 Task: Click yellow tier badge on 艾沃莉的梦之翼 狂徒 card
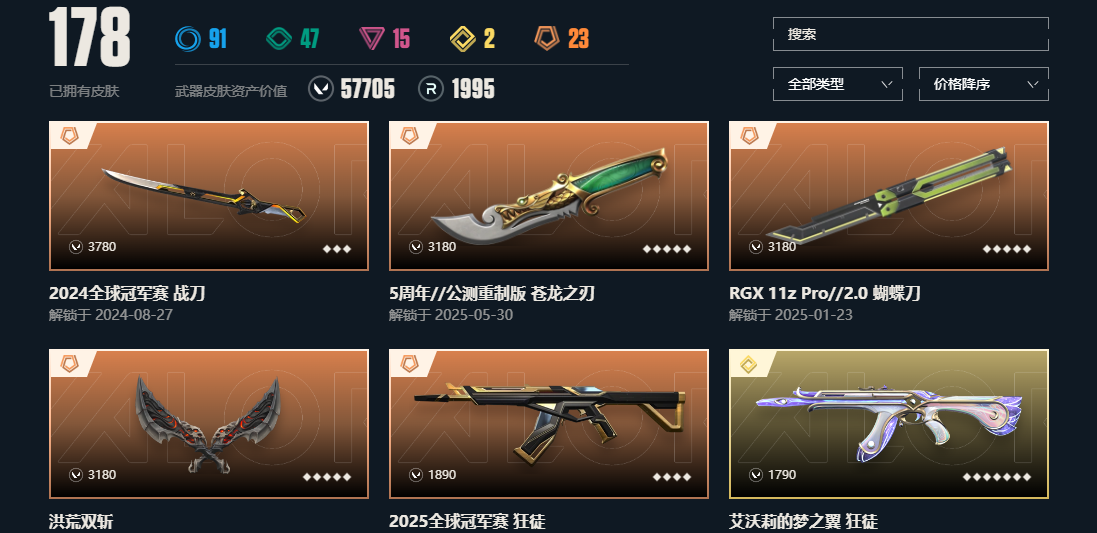pyautogui.click(x=749, y=364)
